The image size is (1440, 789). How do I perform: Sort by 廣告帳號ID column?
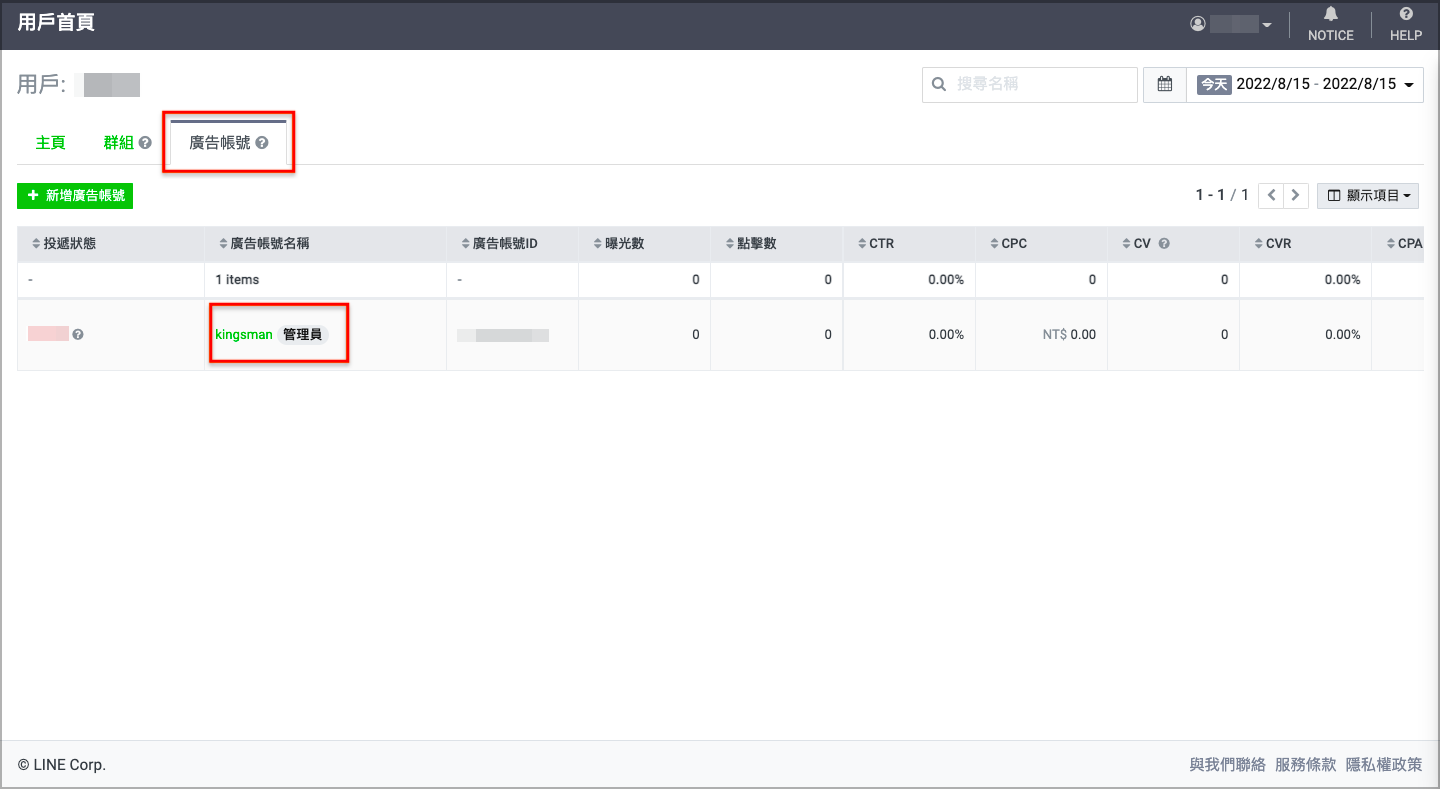tap(499, 244)
